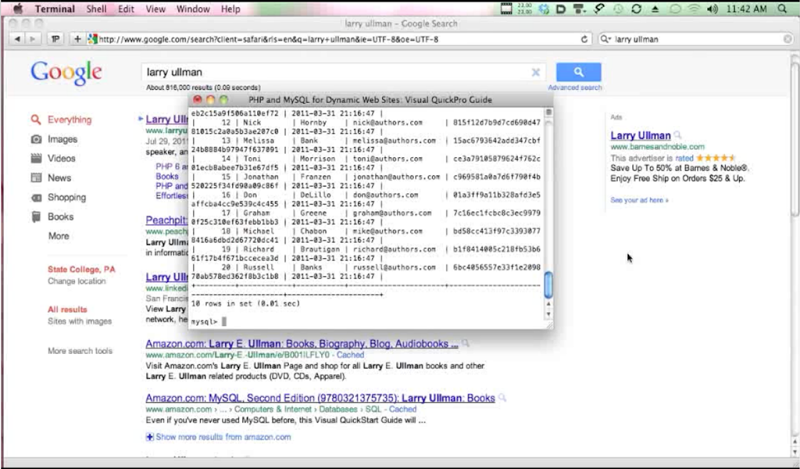The image size is (800, 469).
Task: Expand More search filters
Action: coord(59,236)
